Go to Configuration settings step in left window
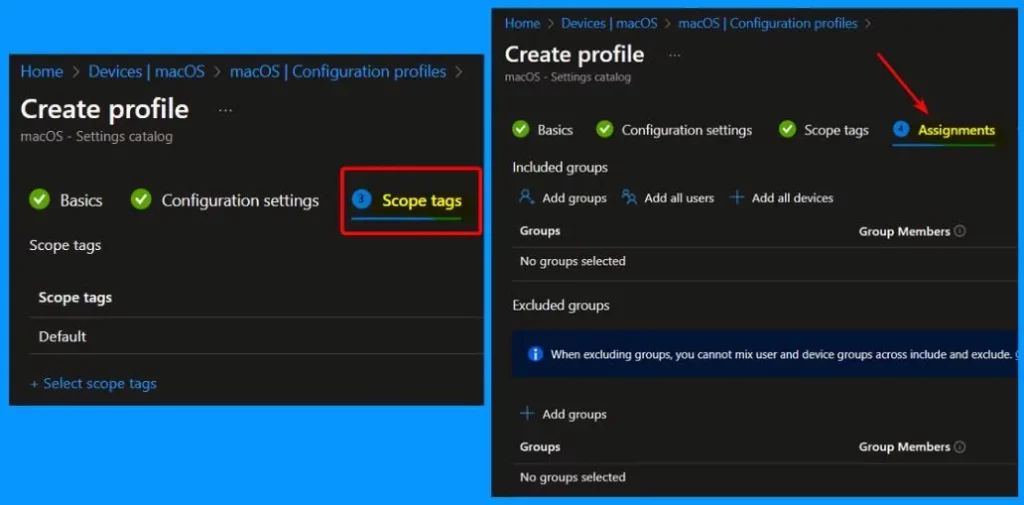 [x=240, y=201]
